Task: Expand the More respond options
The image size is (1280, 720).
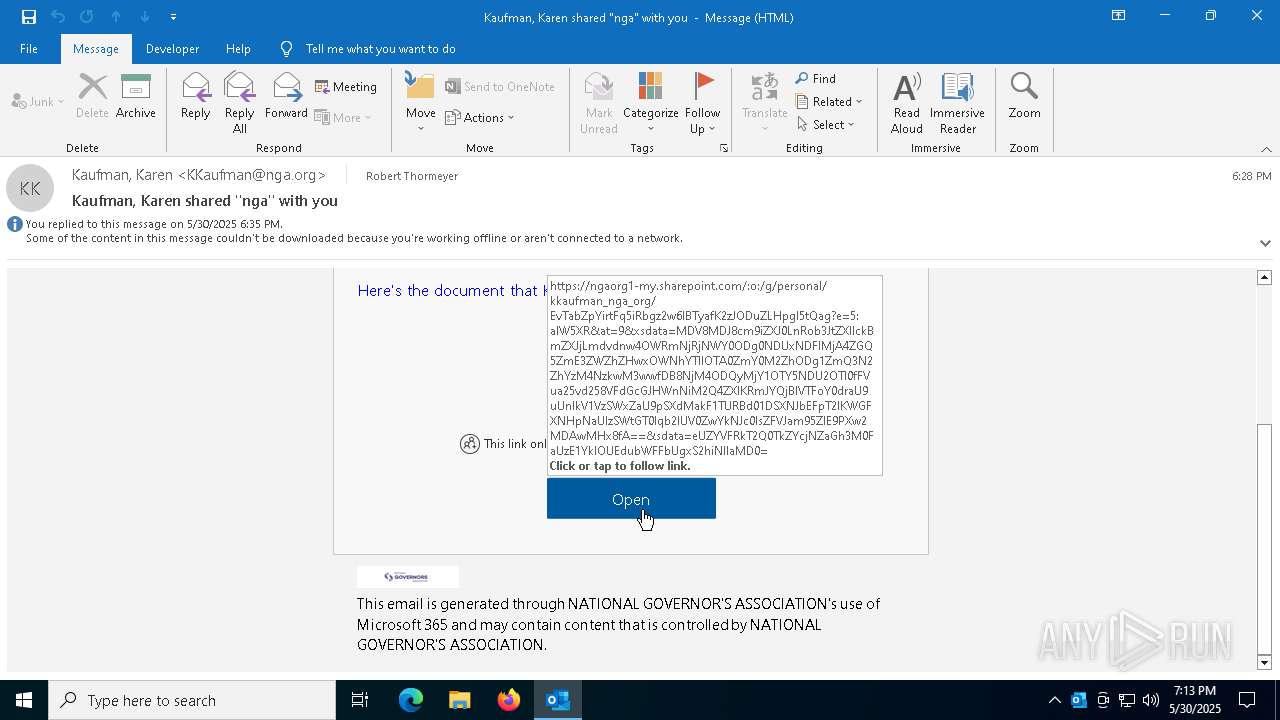Action: (x=343, y=117)
